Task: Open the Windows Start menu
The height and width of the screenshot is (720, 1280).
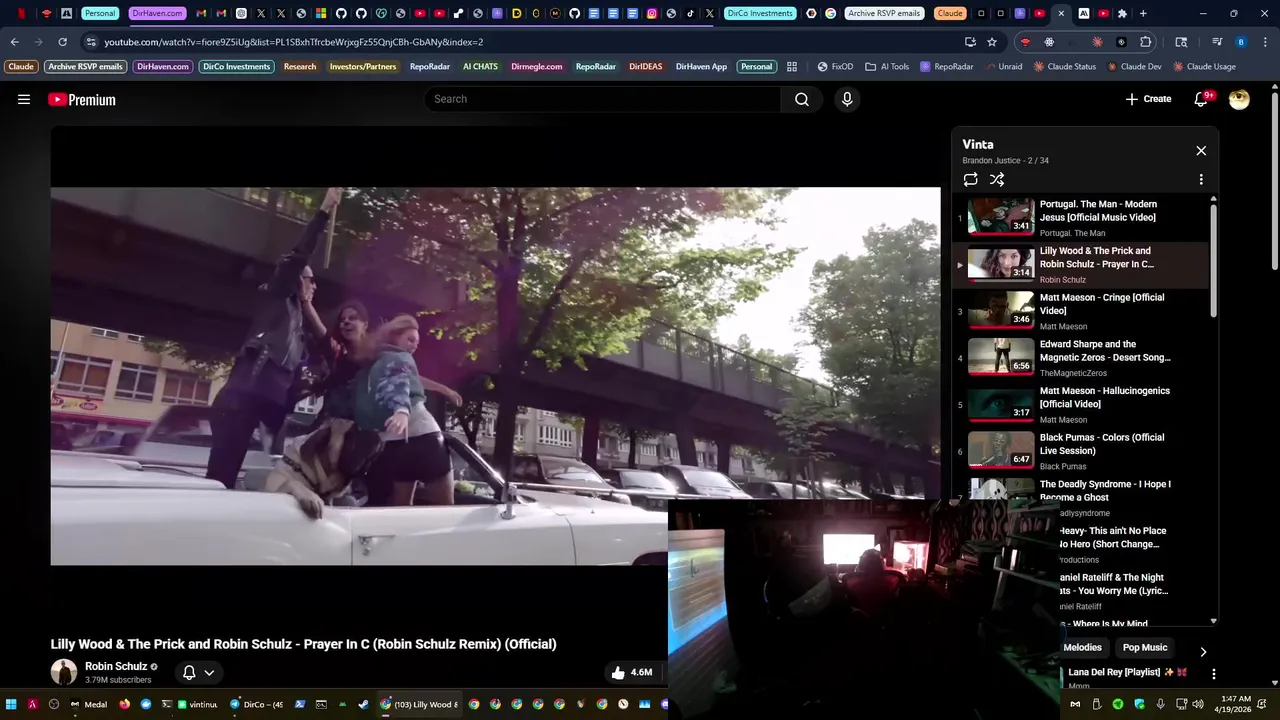Action: [x=11, y=704]
